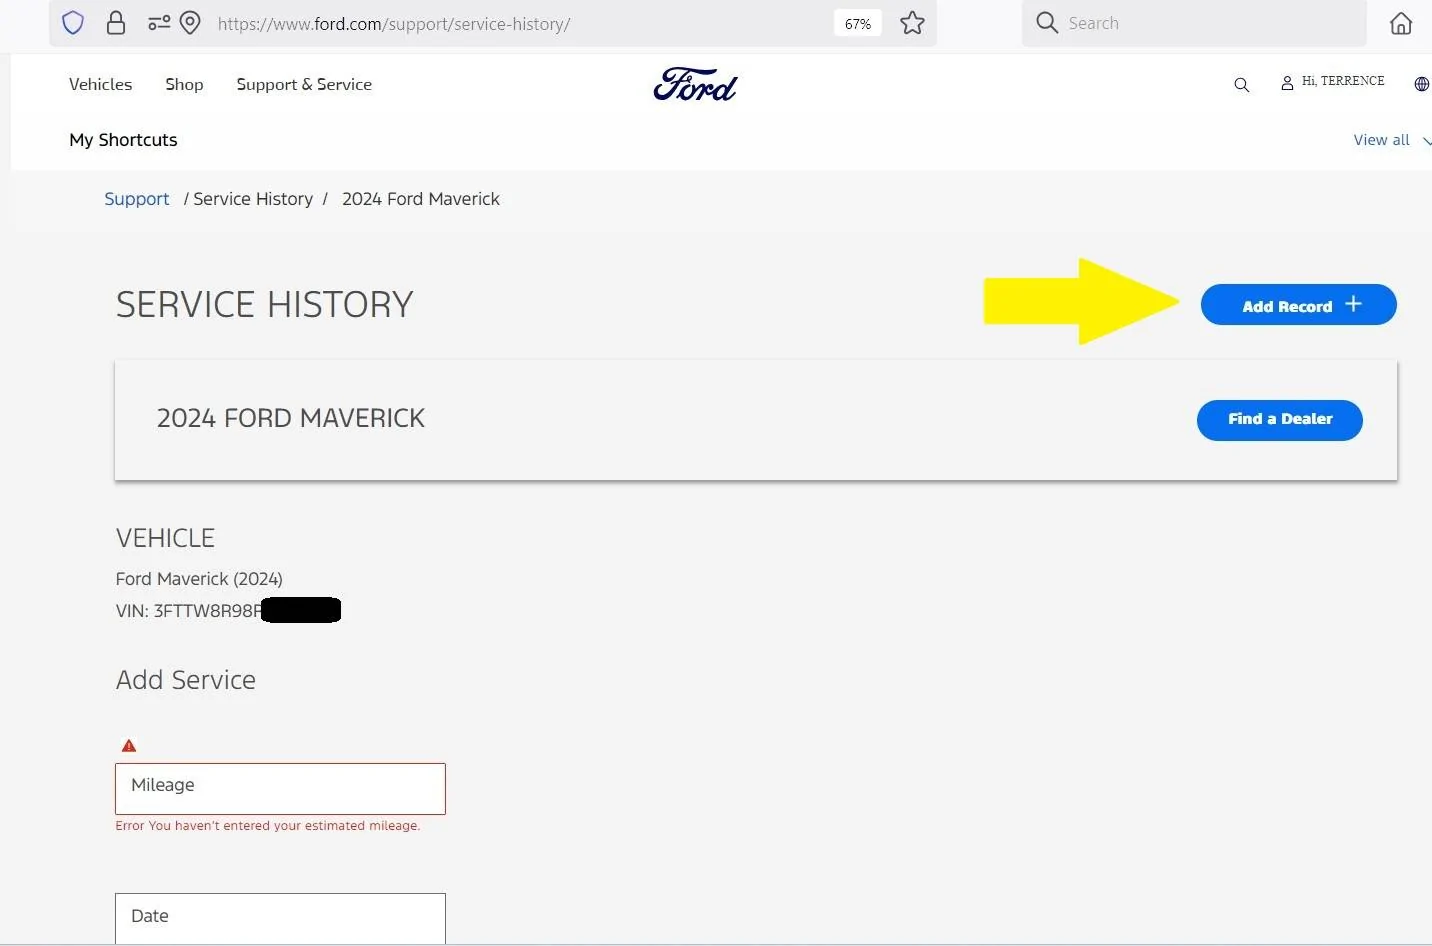Expand My Shortcuts with the View all chevron
Viewport: 1432px width, 946px height.
[x=1427, y=141]
